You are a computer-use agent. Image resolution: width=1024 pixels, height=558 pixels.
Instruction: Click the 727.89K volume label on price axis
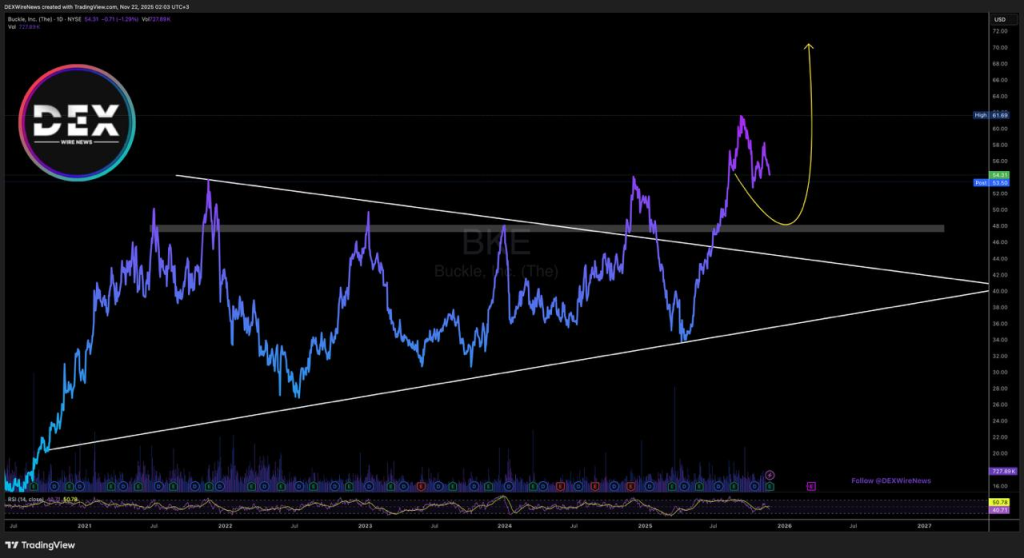(x=1003, y=471)
